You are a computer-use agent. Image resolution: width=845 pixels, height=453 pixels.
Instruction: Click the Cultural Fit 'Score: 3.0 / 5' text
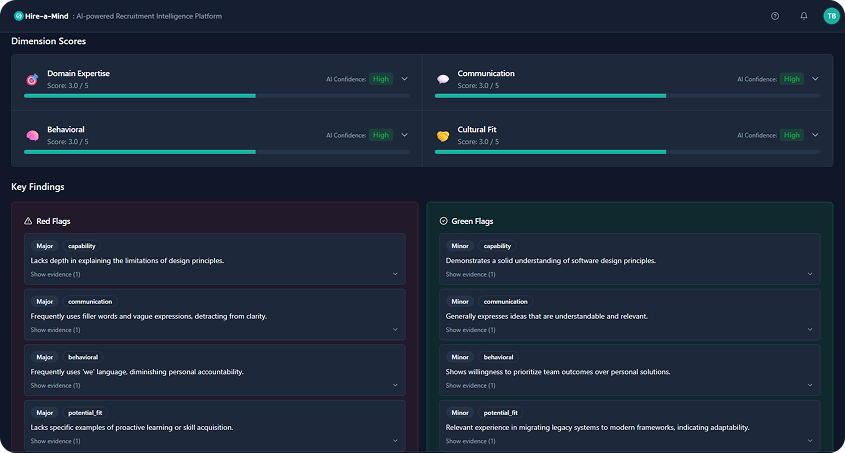pos(478,142)
